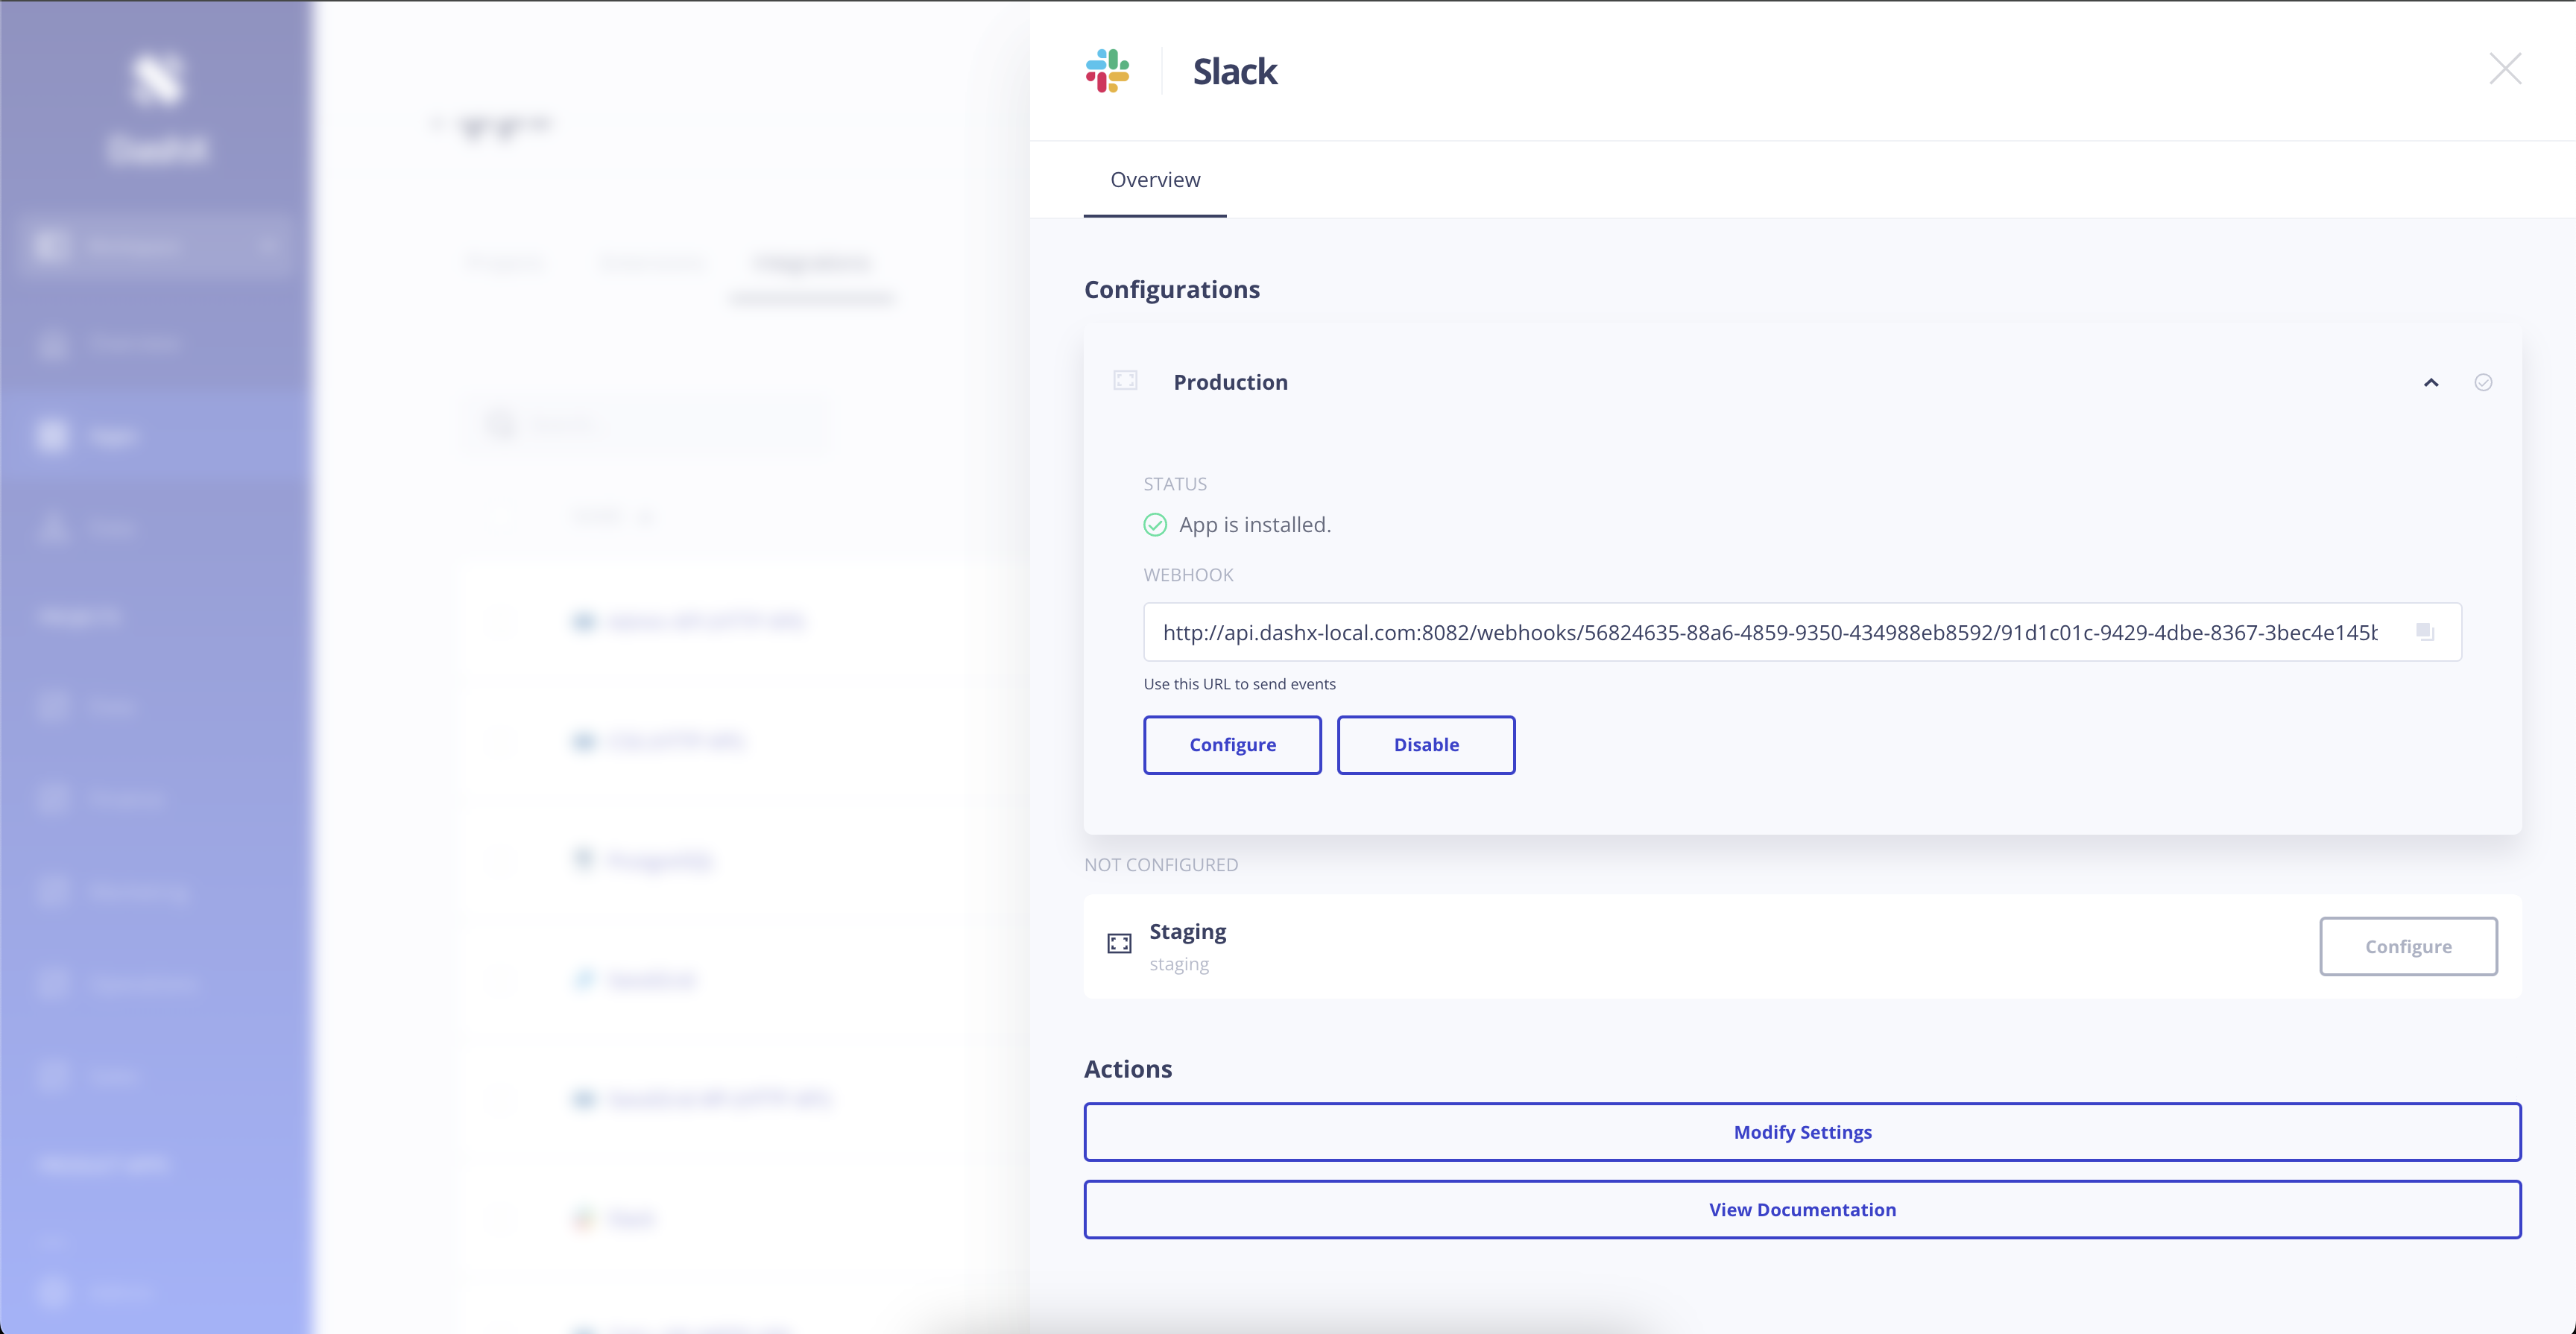Click the WEBHOOK label
This screenshot has width=2576, height=1334.
coord(1188,575)
